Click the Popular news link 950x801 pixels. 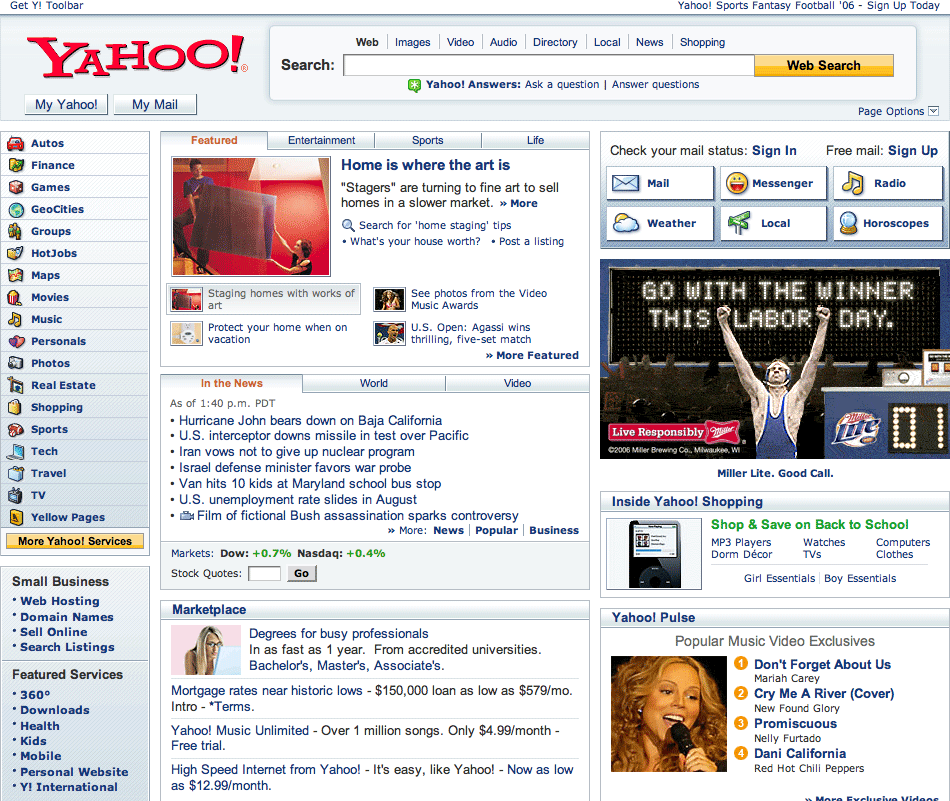click(x=496, y=531)
